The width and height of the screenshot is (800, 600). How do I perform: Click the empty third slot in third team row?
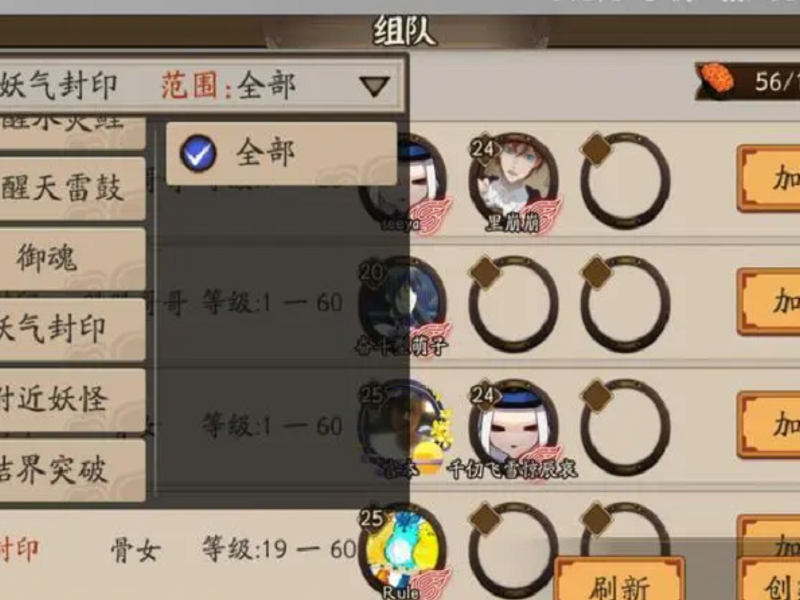pos(625,426)
